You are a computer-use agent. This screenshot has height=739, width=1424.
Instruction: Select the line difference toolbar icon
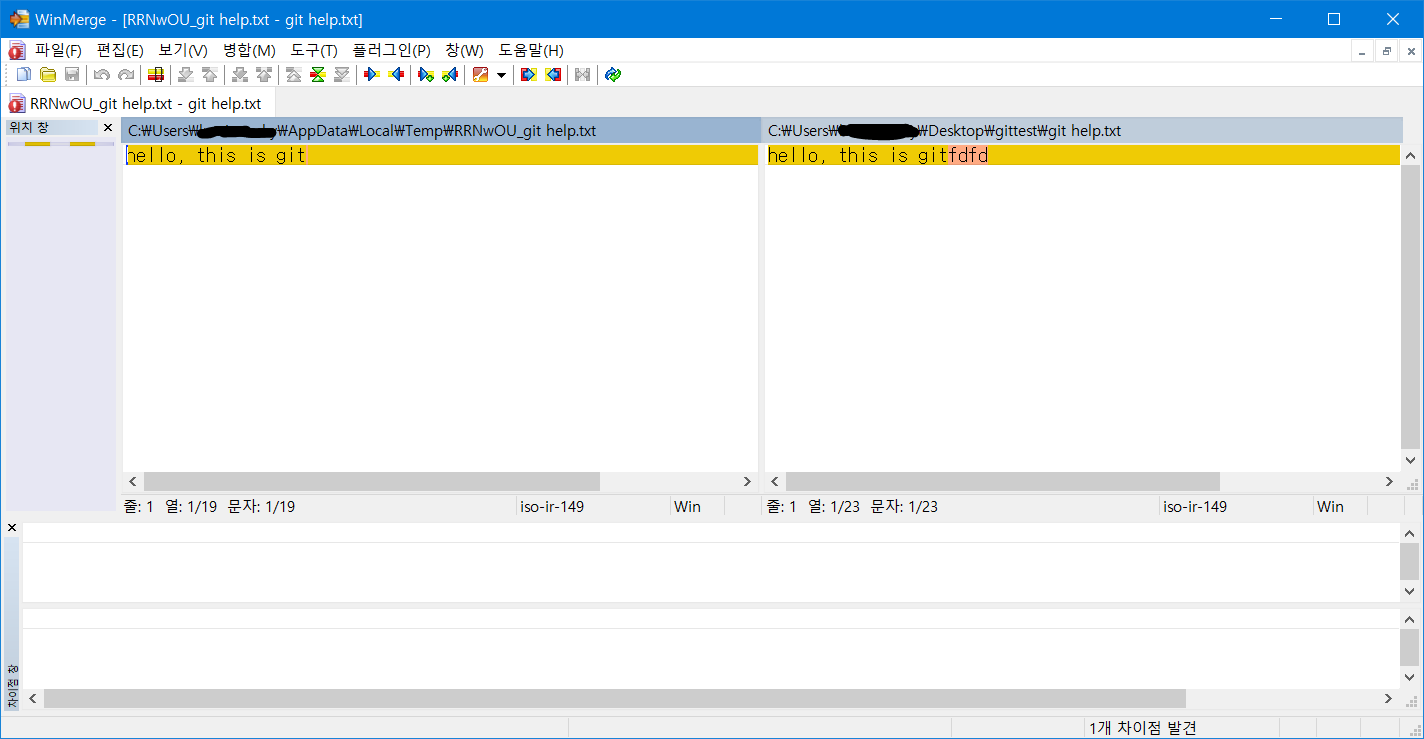tap(155, 75)
